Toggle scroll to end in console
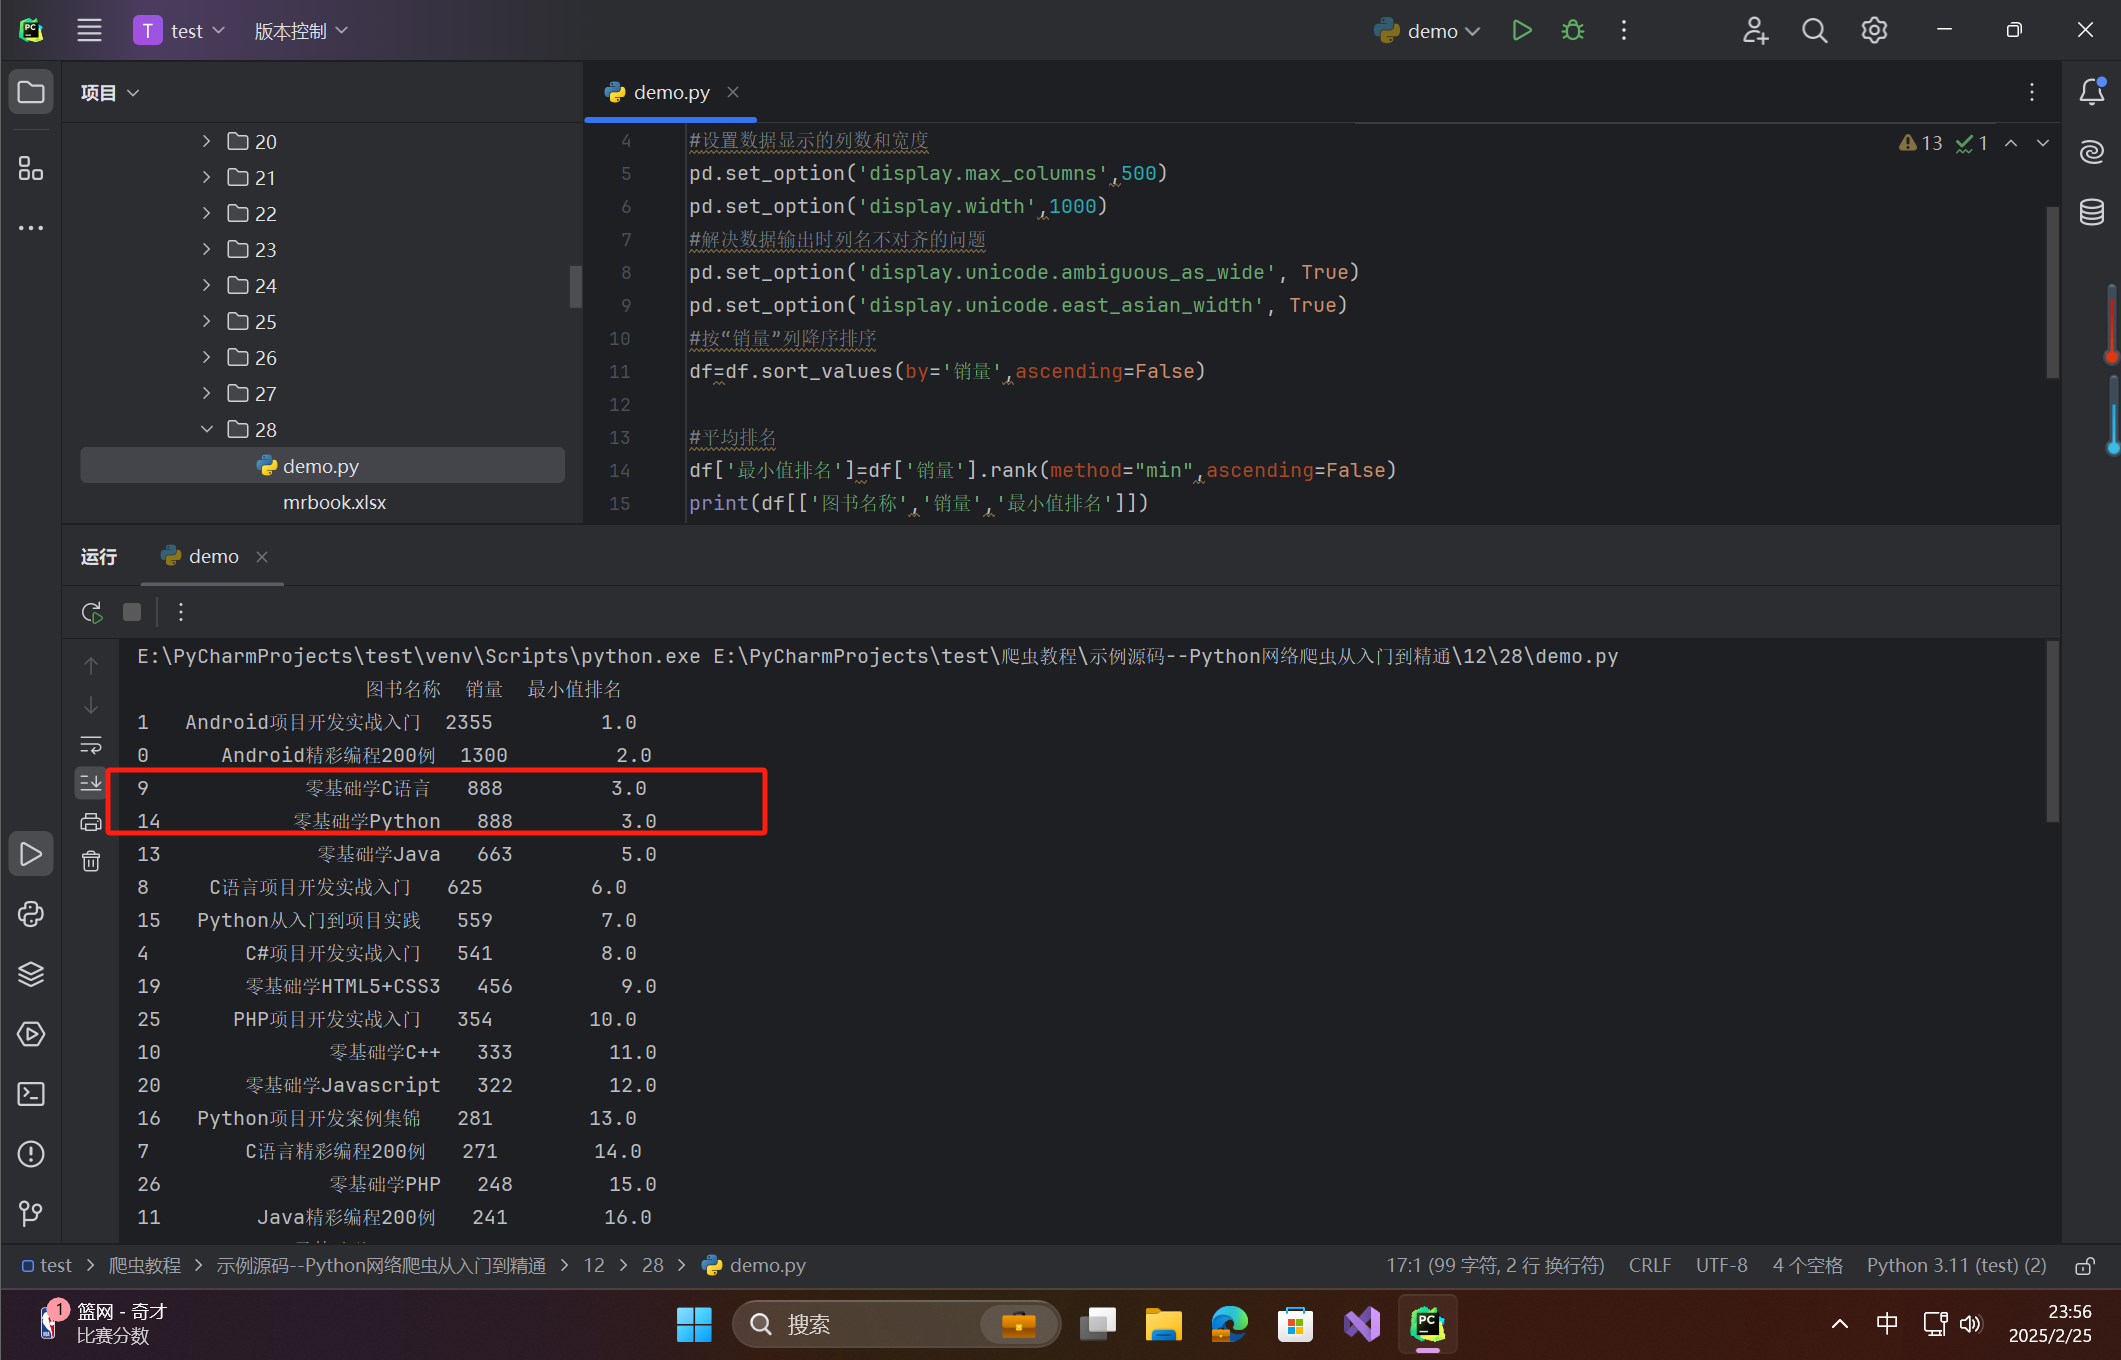The height and width of the screenshot is (1360, 2121). tap(91, 783)
